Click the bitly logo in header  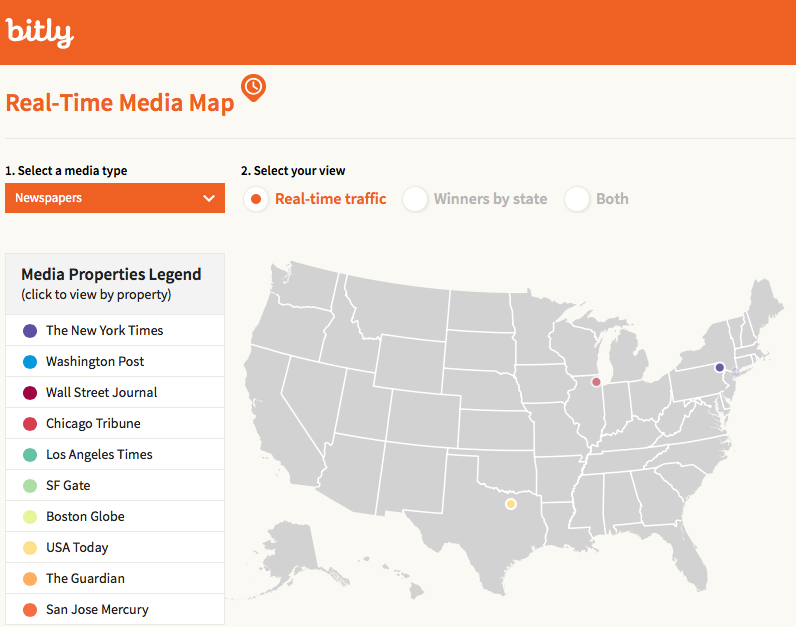pos(40,33)
